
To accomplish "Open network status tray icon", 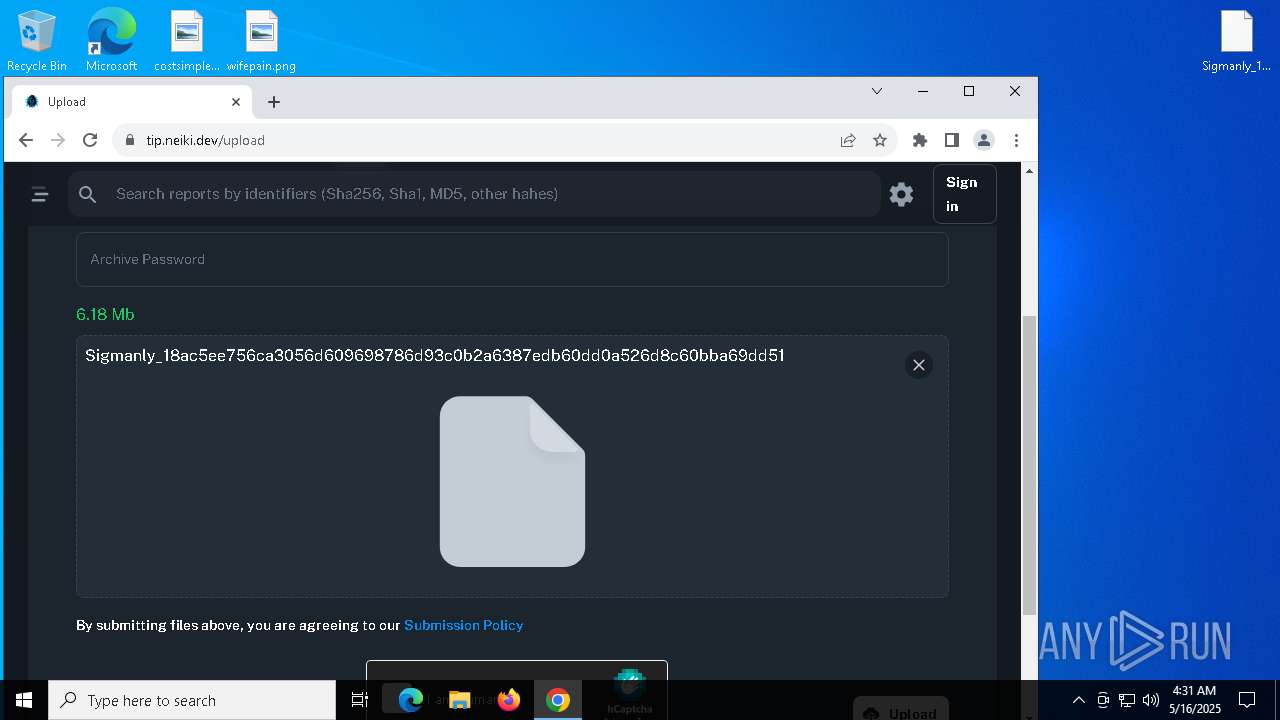I will pyautogui.click(x=1127, y=700).
